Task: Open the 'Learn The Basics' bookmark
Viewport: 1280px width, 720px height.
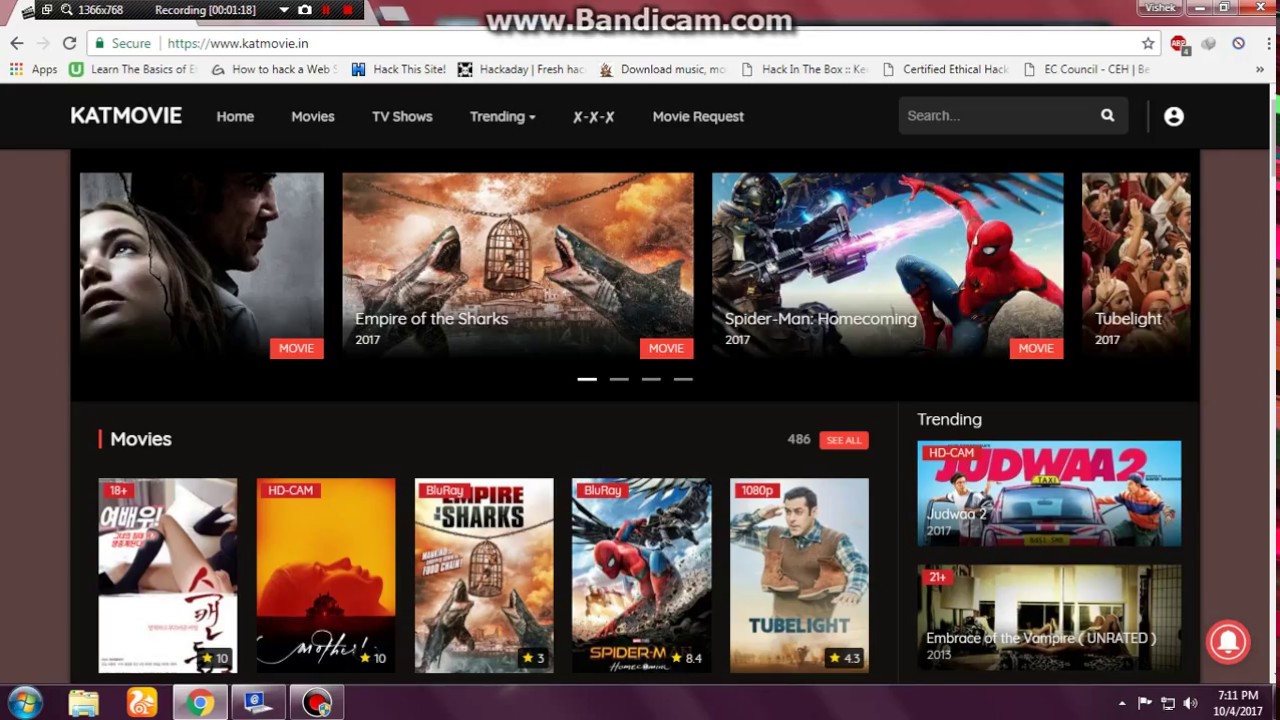Action: 133,69
